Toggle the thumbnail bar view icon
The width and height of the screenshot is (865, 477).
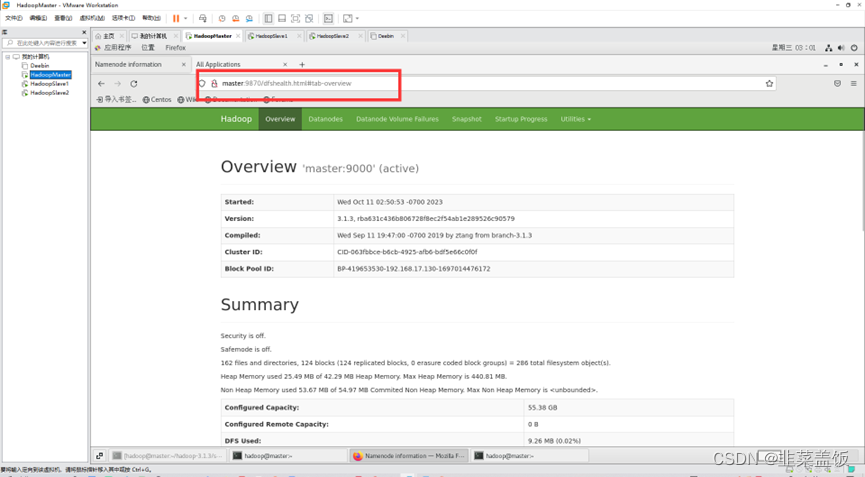point(282,18)
